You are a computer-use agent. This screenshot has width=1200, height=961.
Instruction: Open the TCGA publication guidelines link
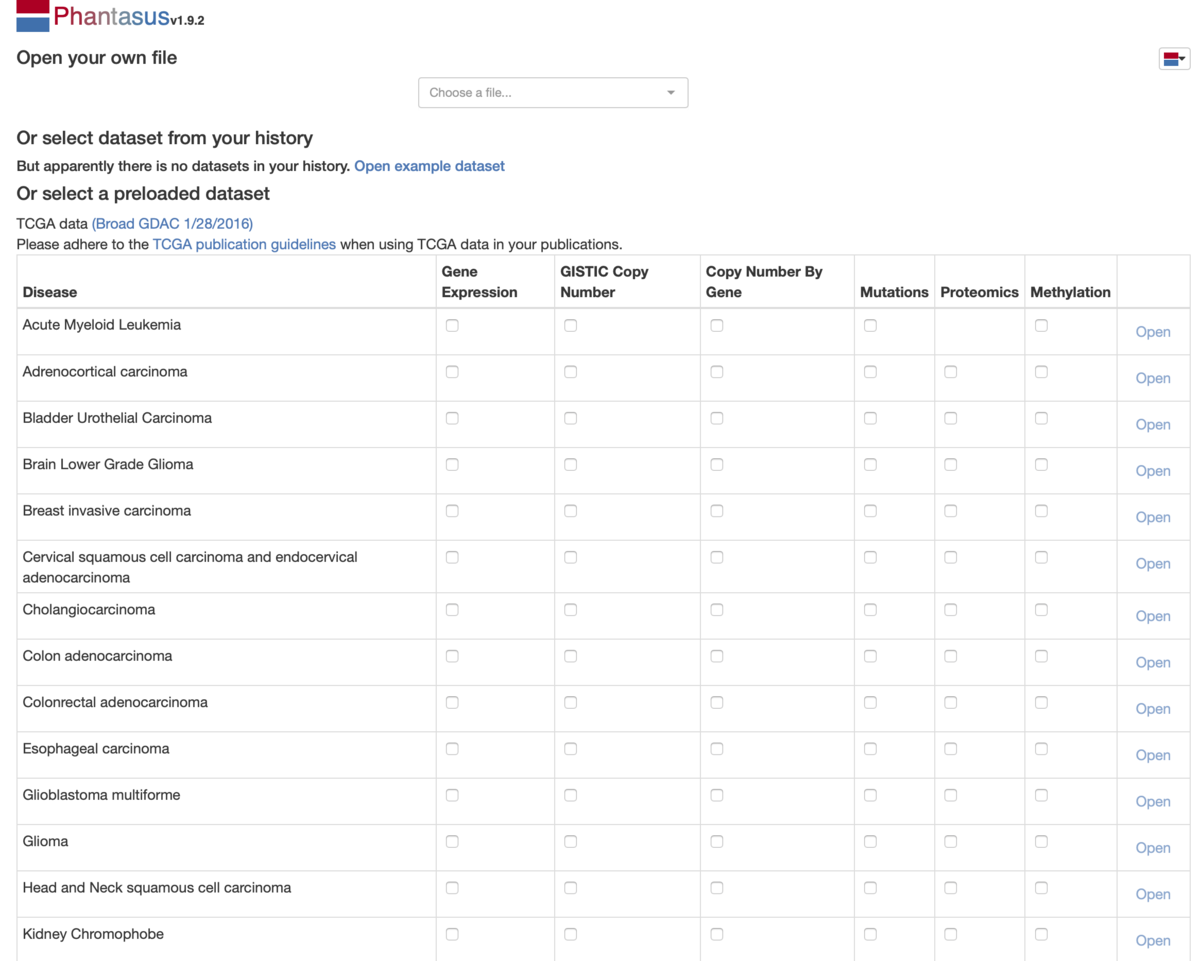tap(244, 244)
